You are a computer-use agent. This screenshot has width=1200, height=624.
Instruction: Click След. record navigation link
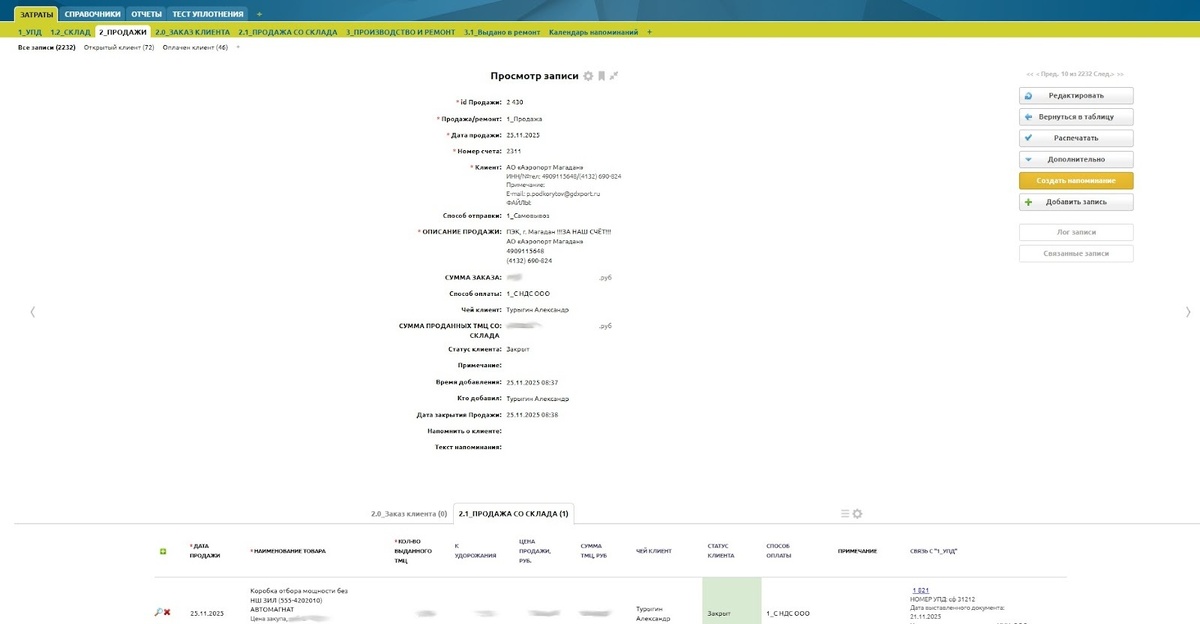point(1104,75)
